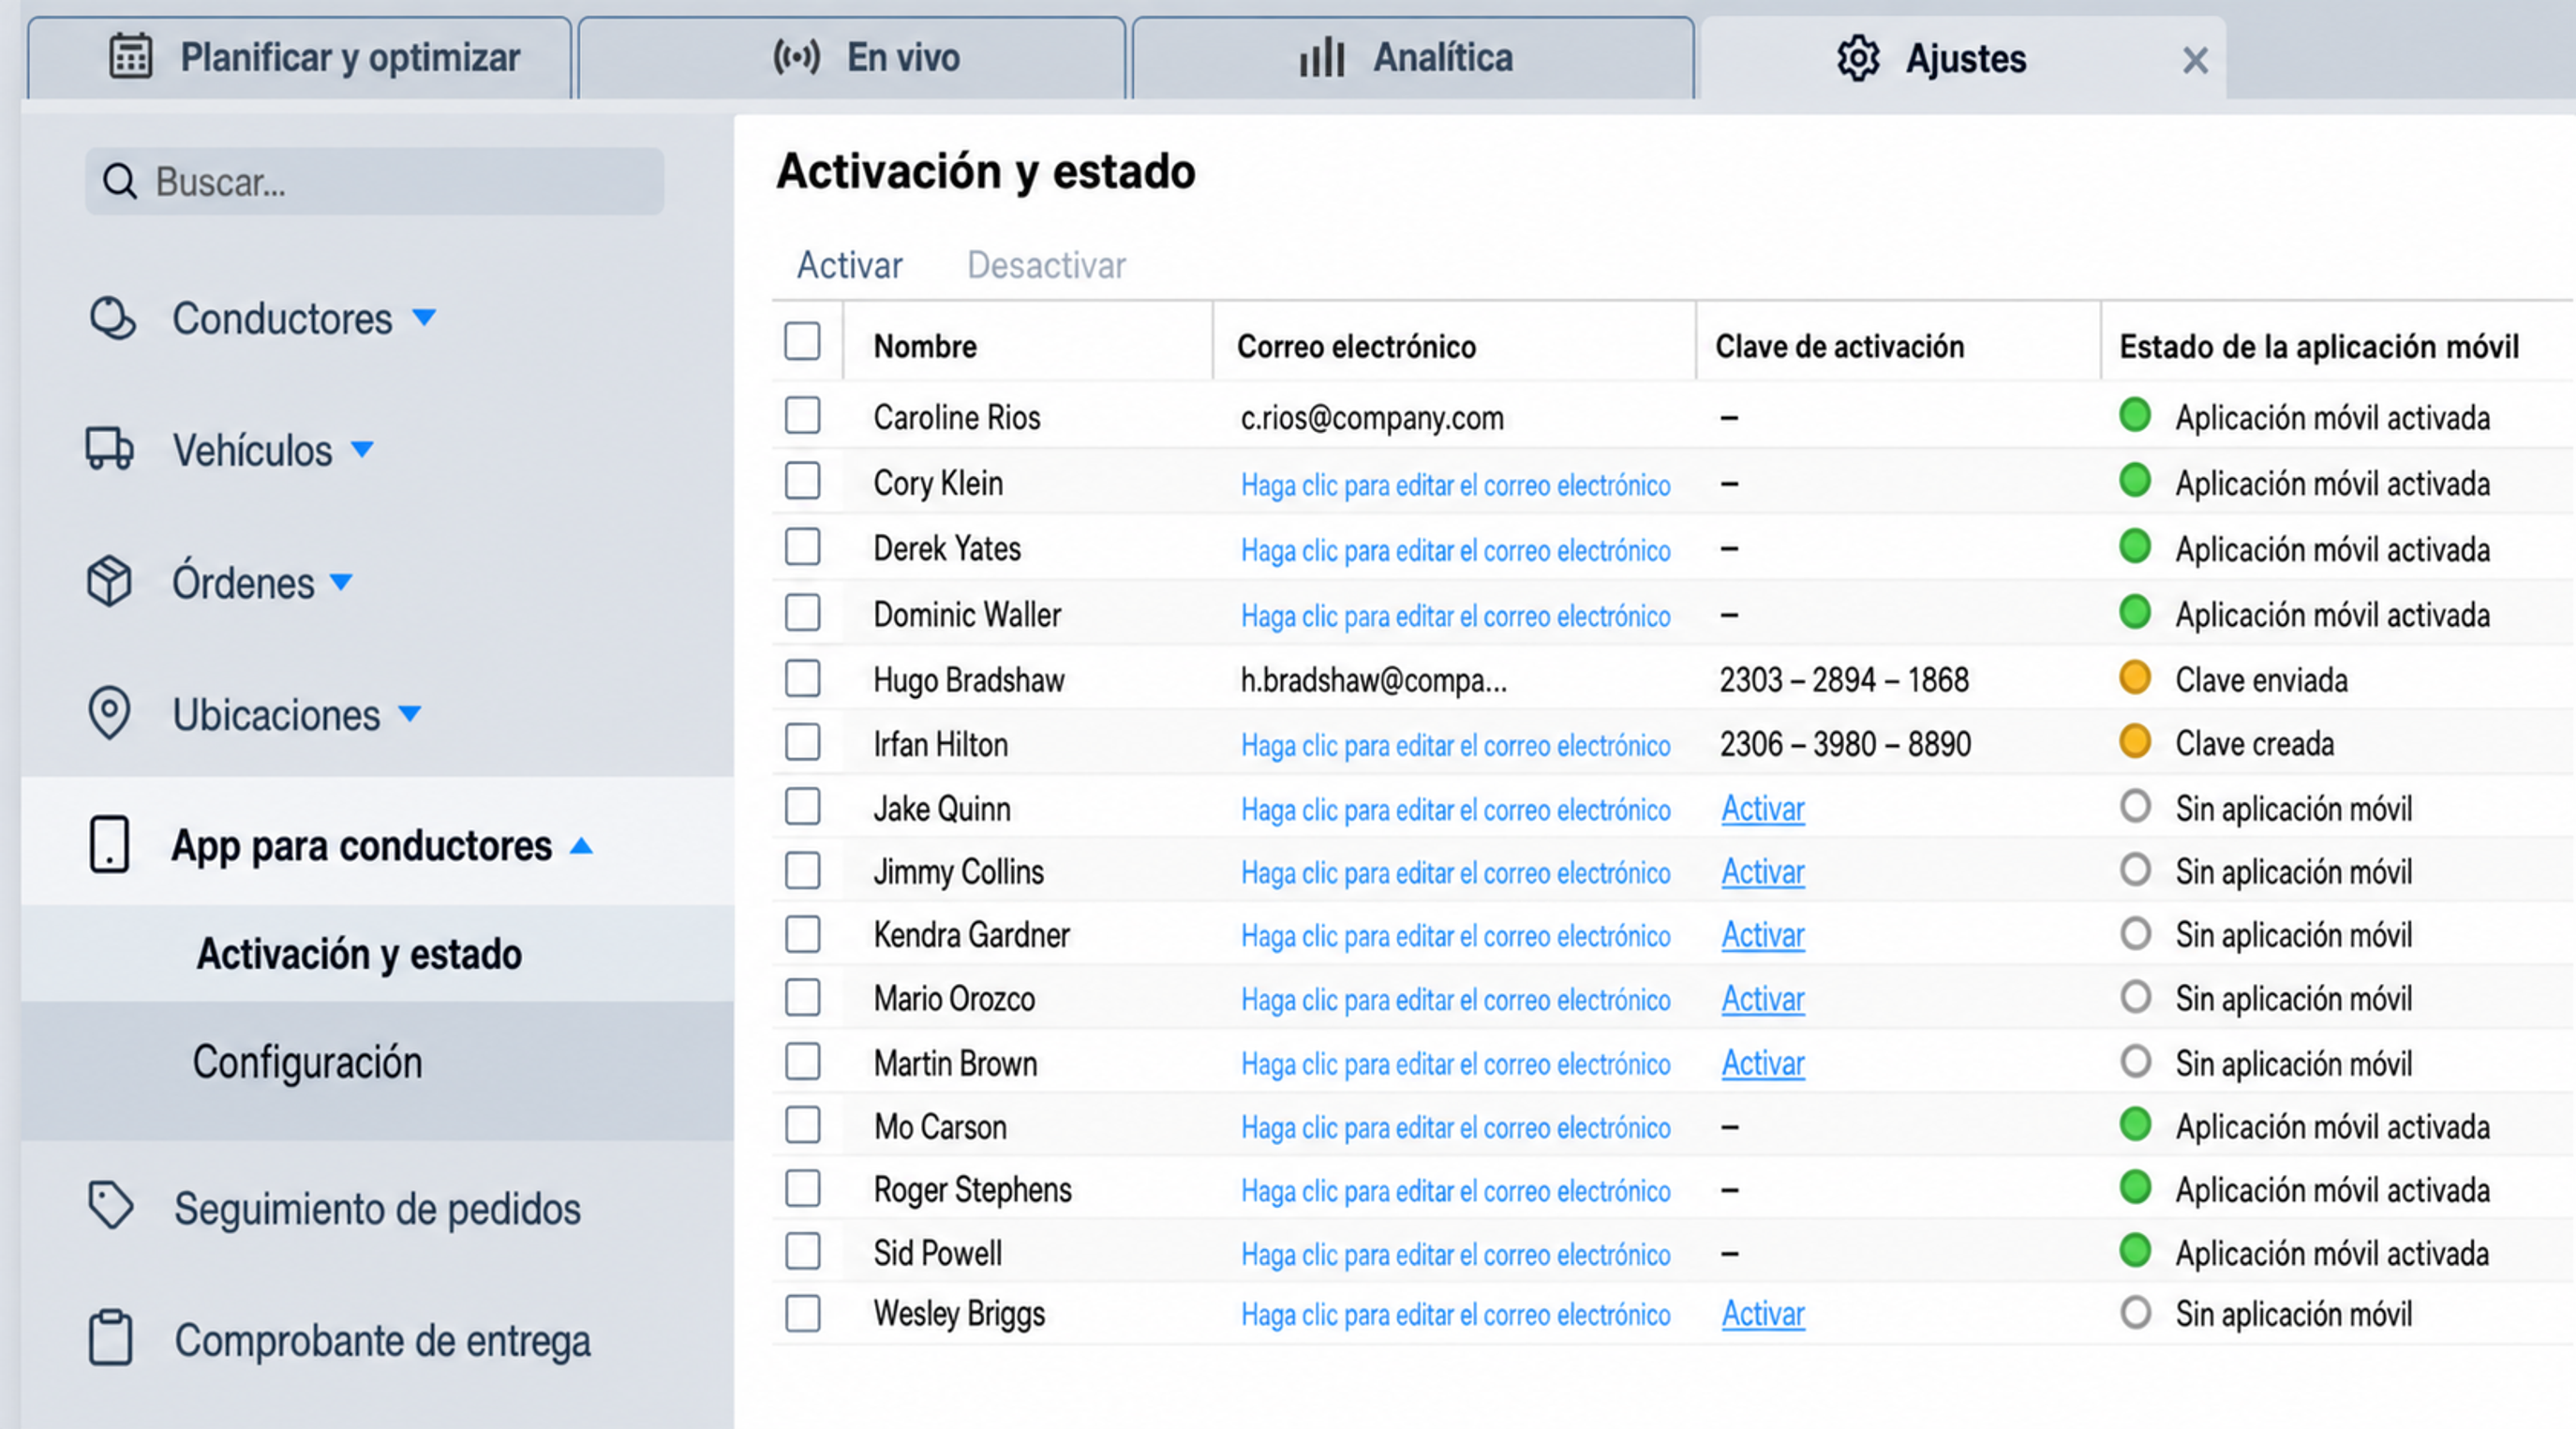Click the live broadcast icon in En vivo tab
Screen dimensions: 2576x1429
tap(796, 57)
